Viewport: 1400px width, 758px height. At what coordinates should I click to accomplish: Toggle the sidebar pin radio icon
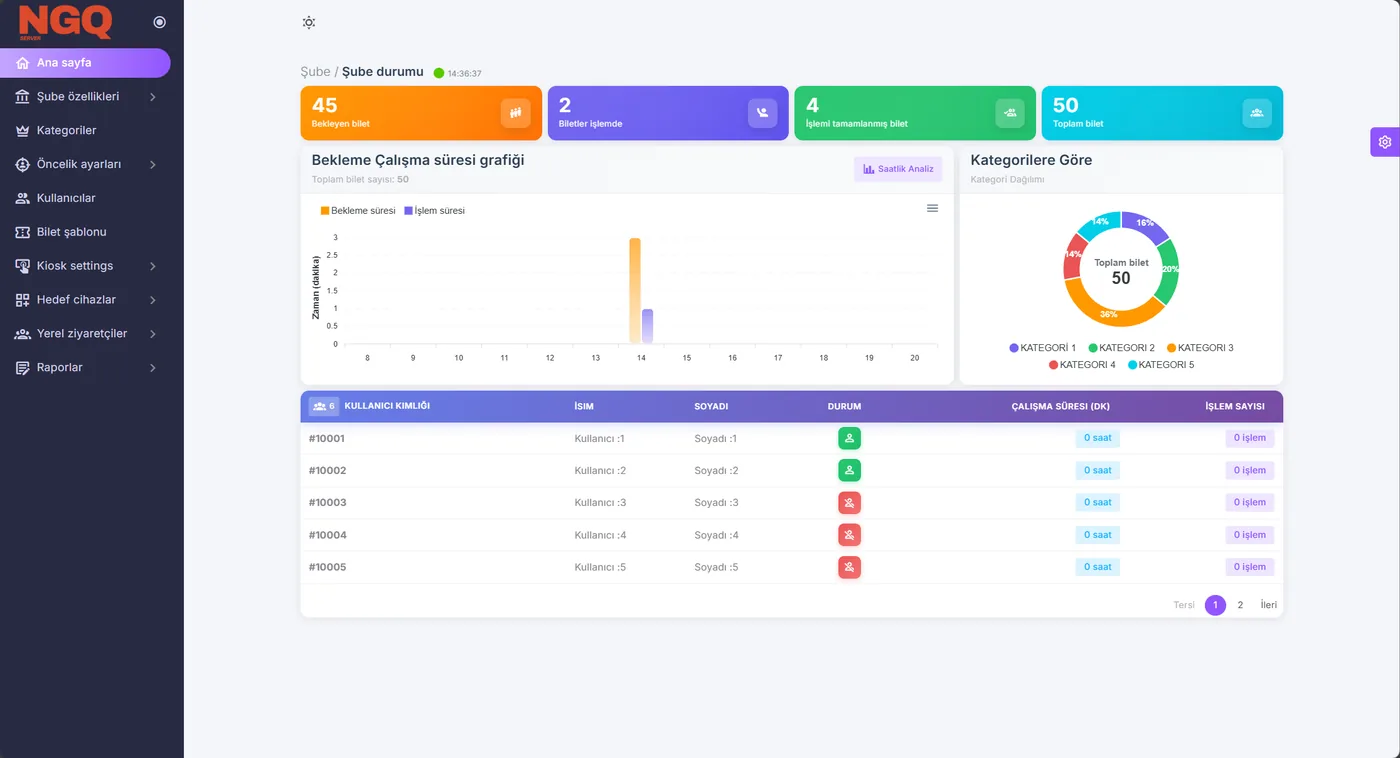click(160, 22)
